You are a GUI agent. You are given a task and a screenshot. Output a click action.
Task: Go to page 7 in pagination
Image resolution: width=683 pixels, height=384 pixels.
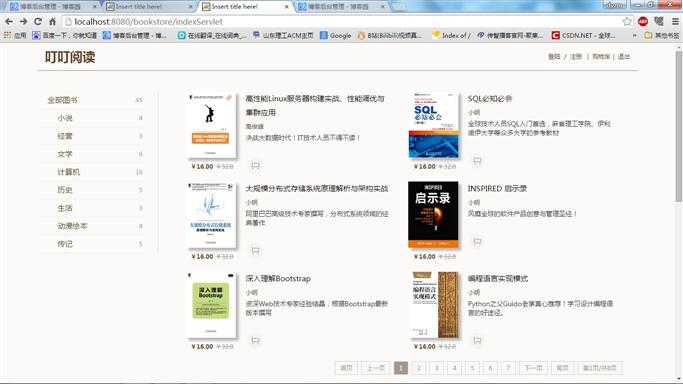(508, 368)
